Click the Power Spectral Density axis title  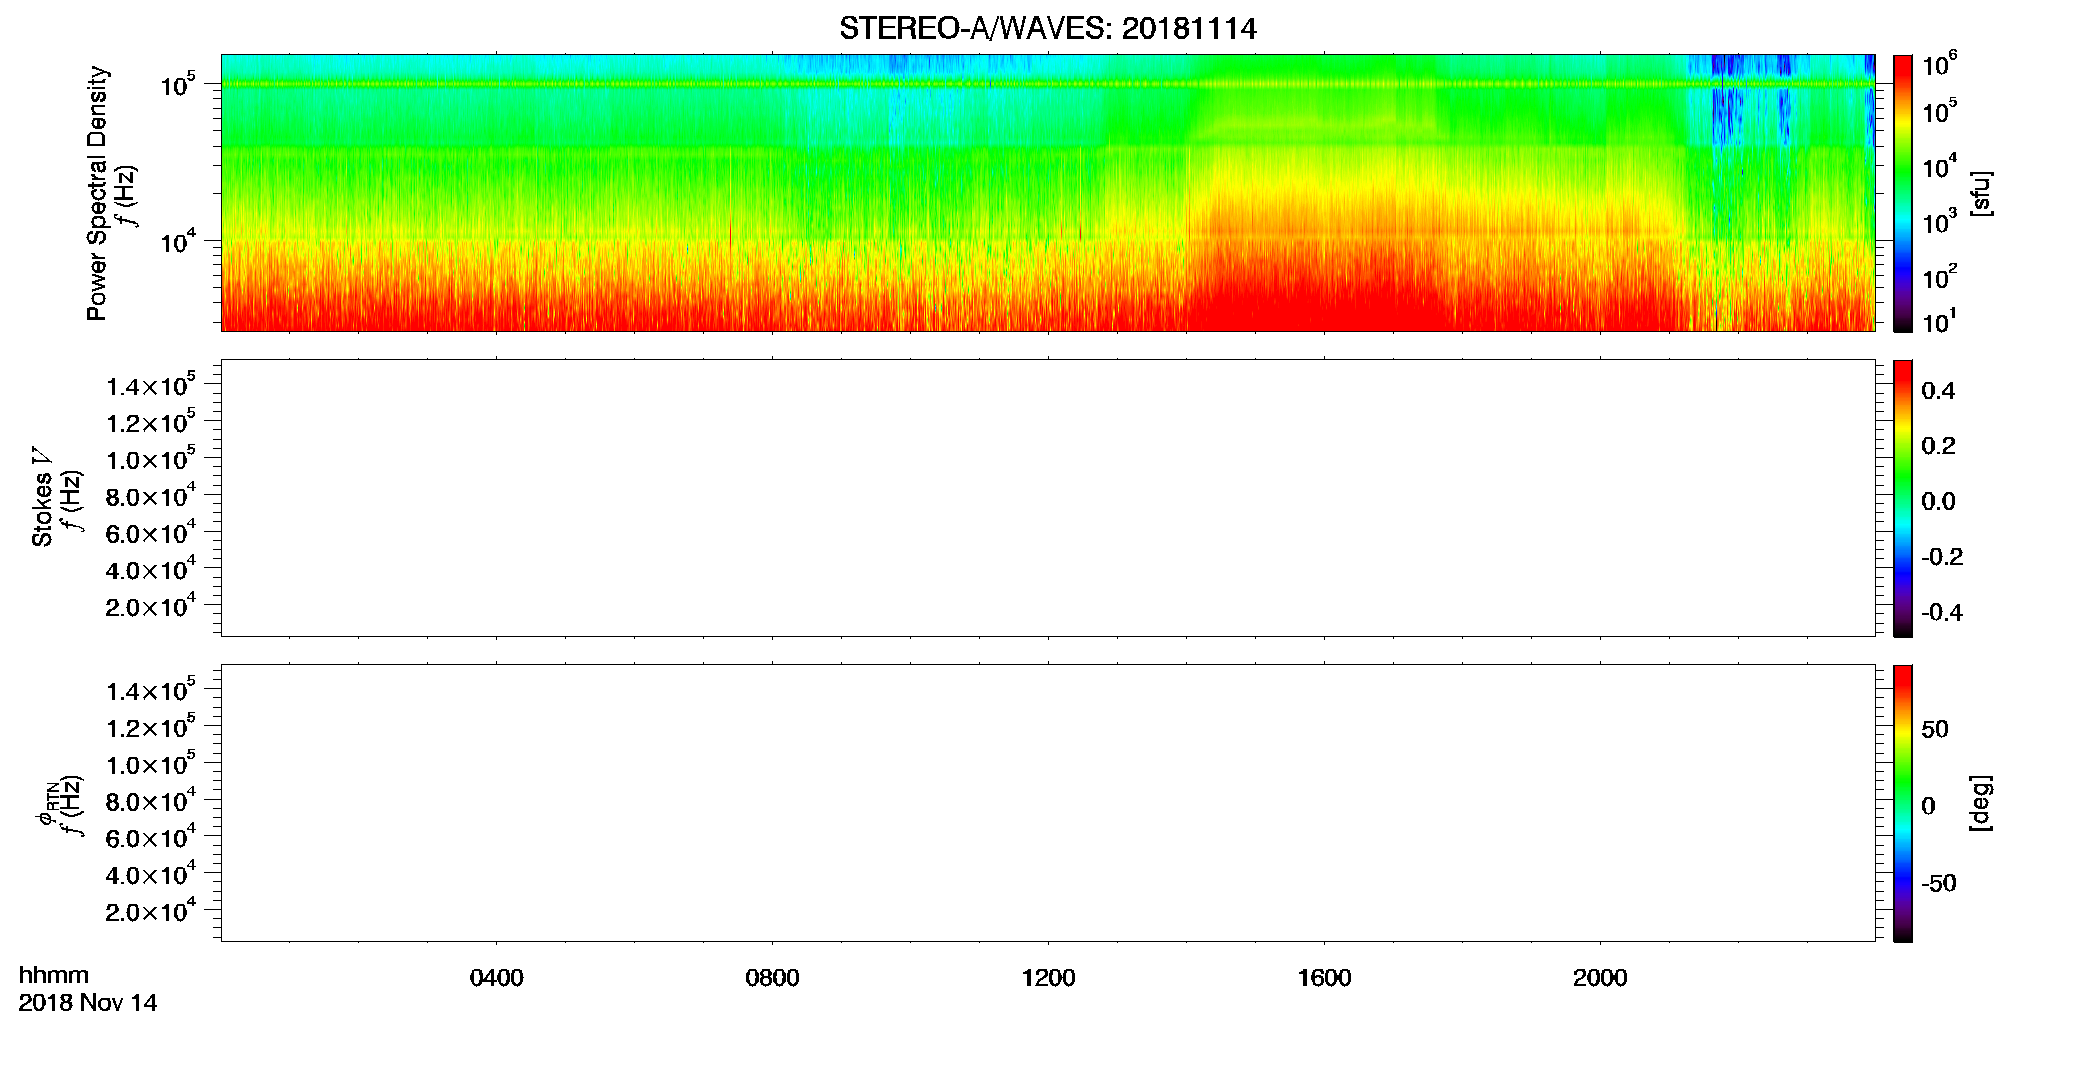point(97,193)
